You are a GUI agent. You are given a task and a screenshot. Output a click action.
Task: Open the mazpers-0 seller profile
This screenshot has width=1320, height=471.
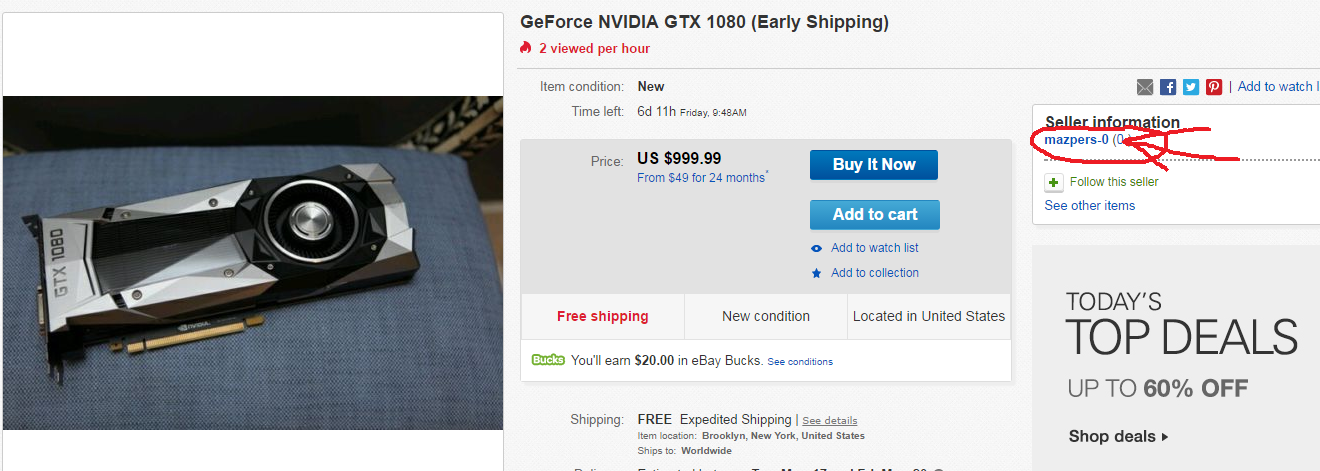click(1076, 140)
